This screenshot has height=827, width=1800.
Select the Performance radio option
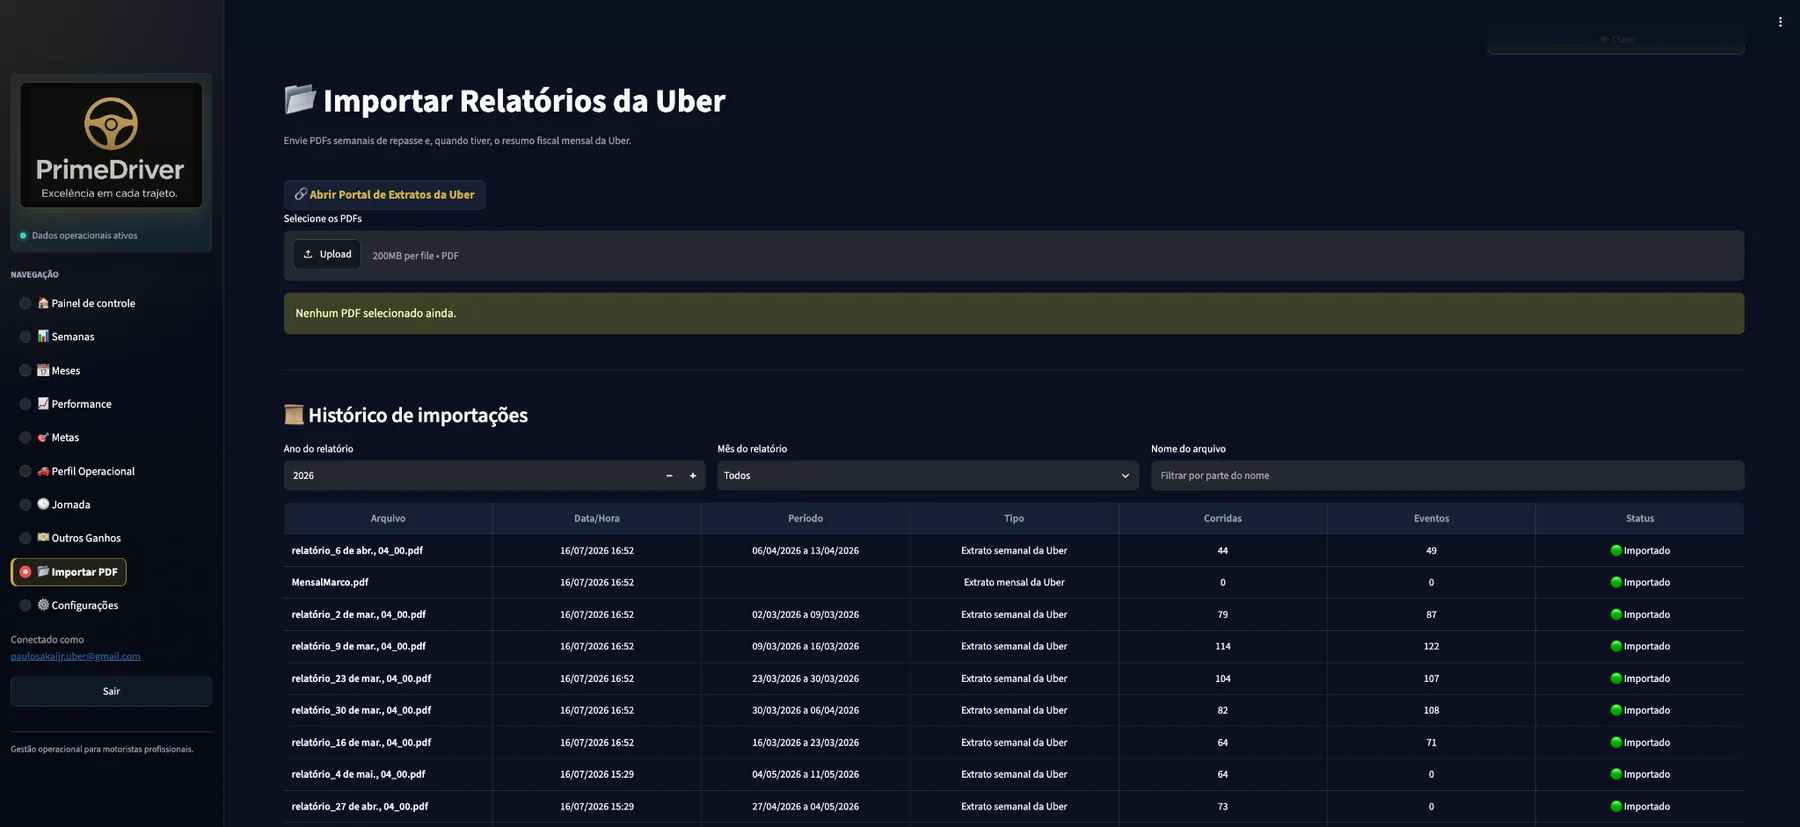click(25, 404)
